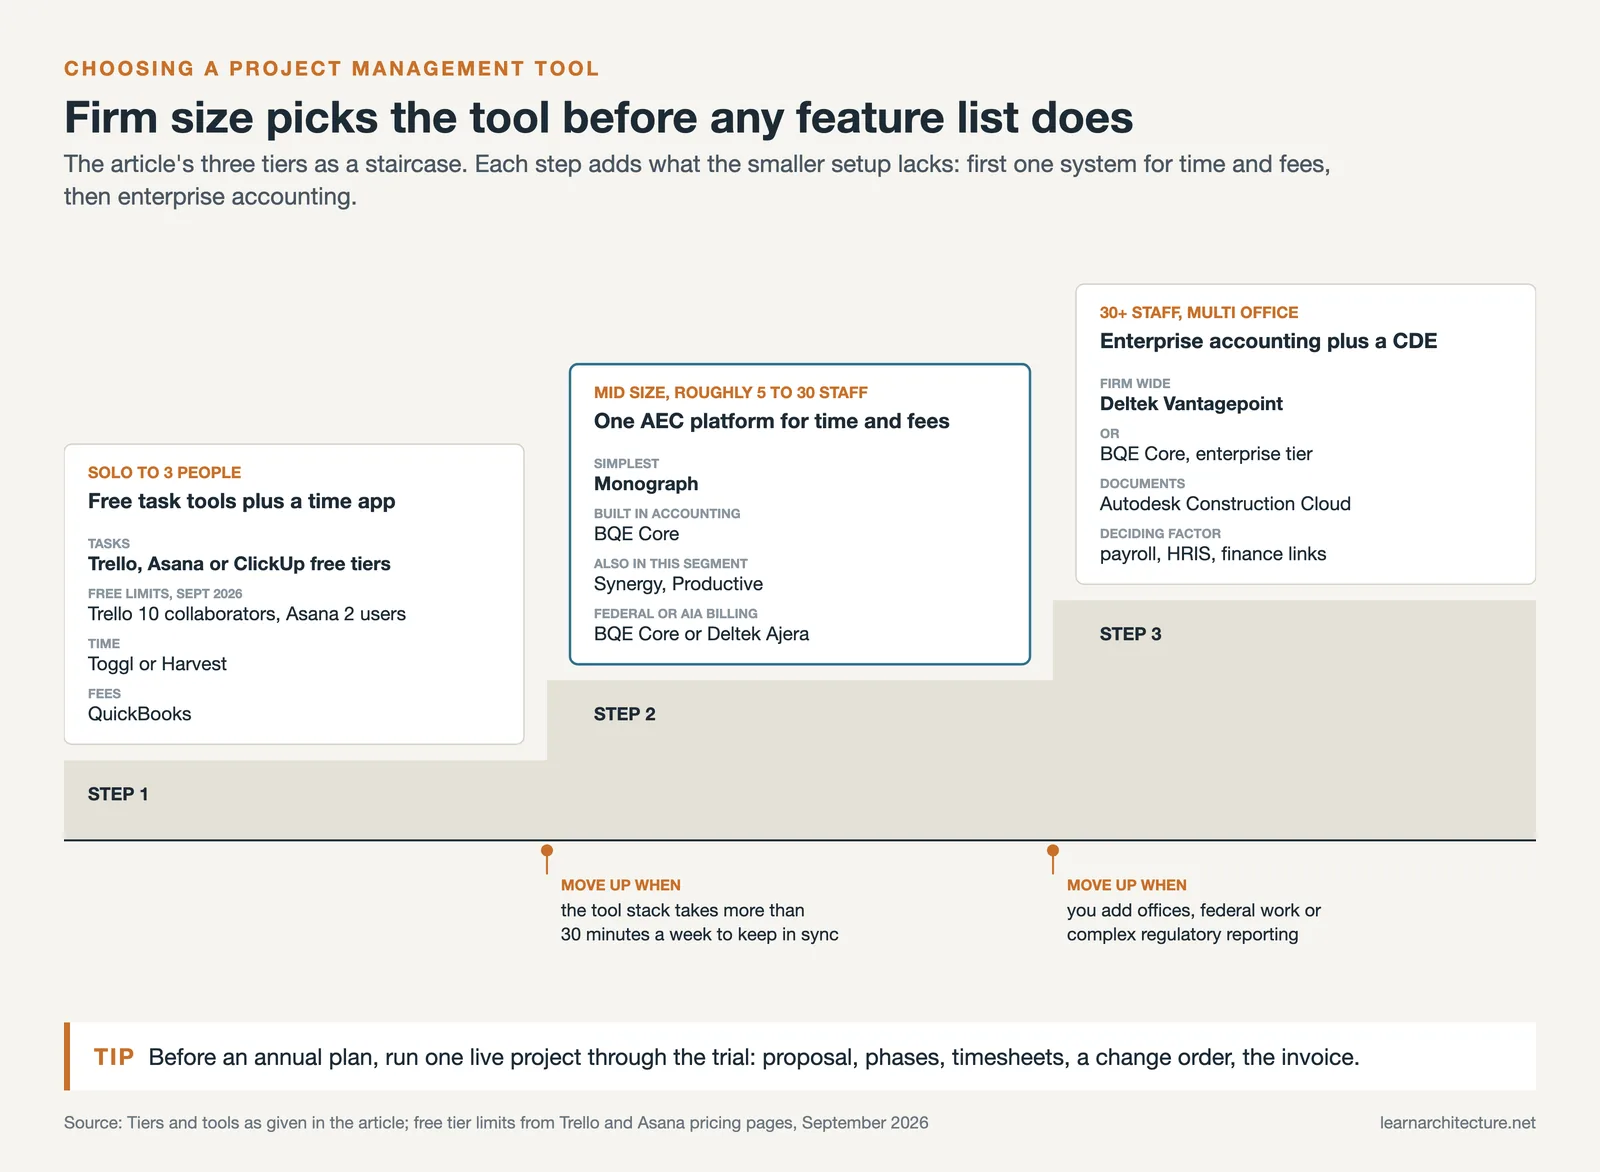
Task: Click the 'Monograph' entry
Action: (646, 483)
